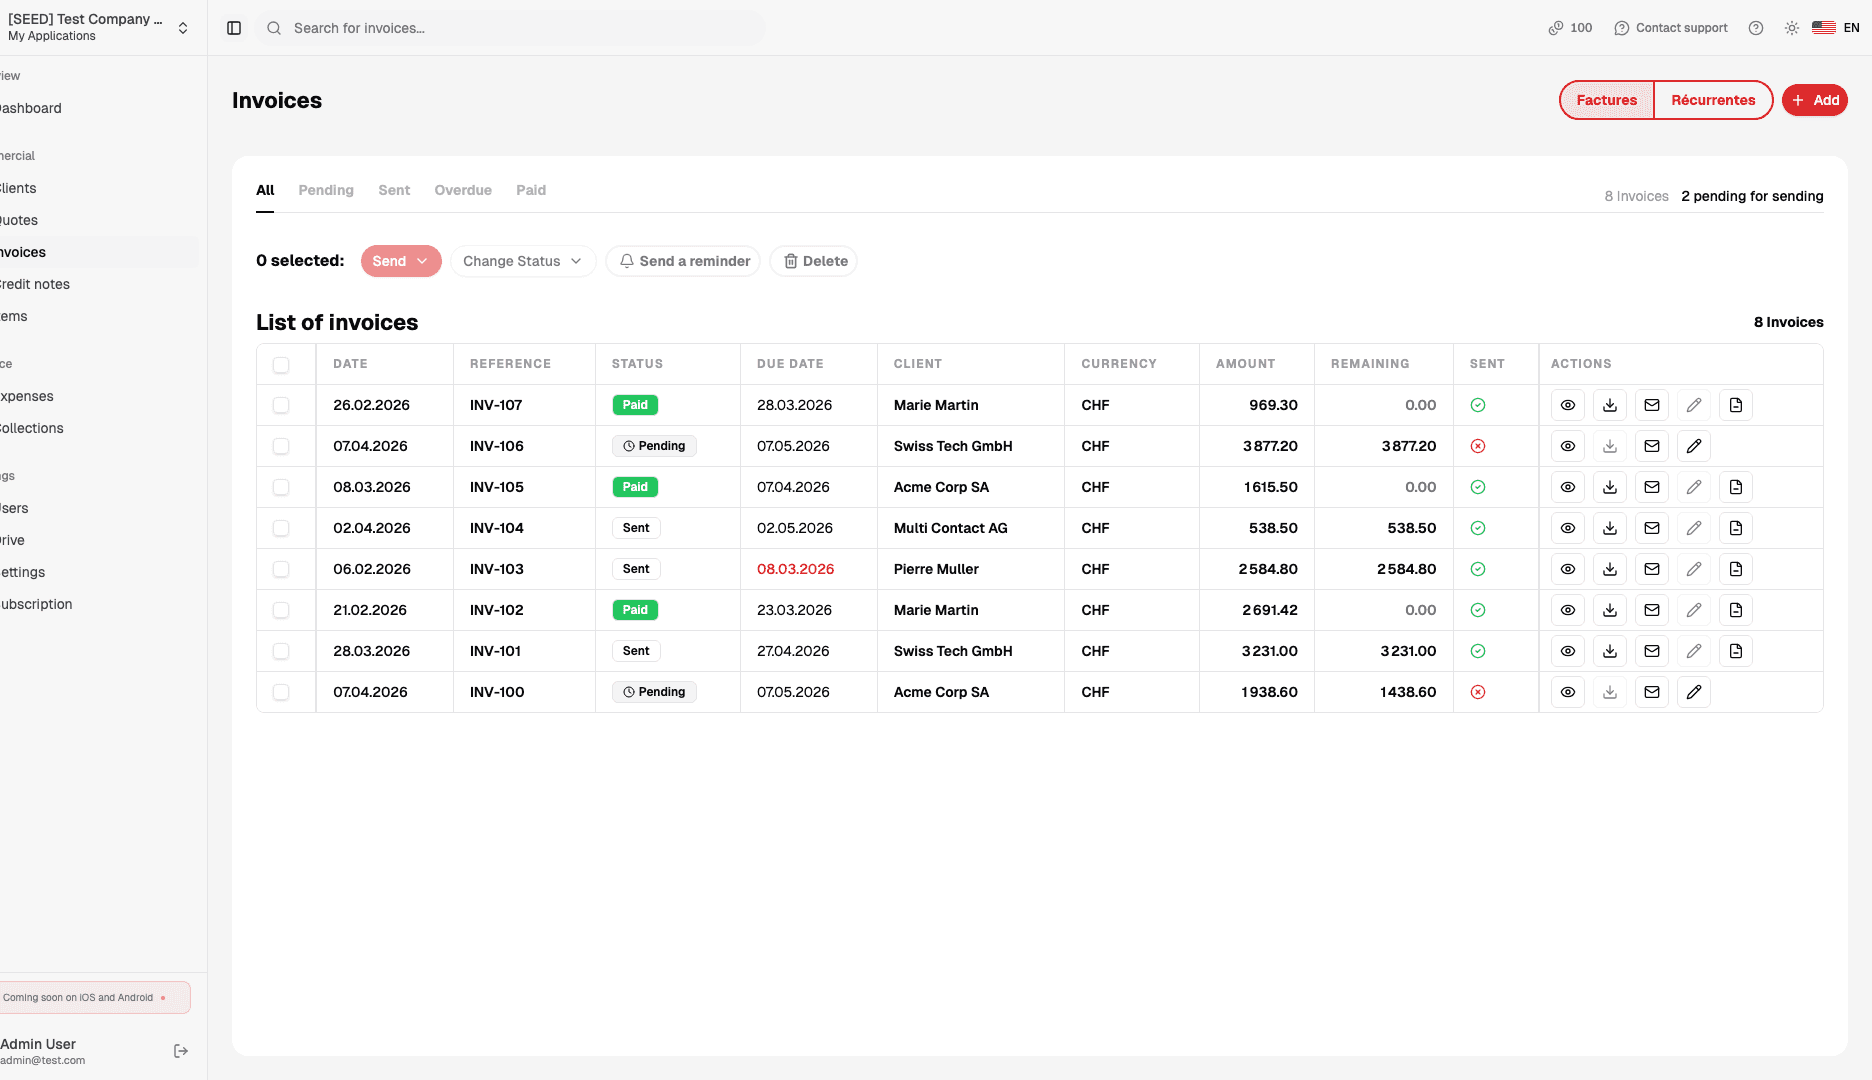The height and width of the screenshot is (1080, 1872).
Task: Edit invoice INV-100 using the pencil icon
Action: tap(1694, 691)
